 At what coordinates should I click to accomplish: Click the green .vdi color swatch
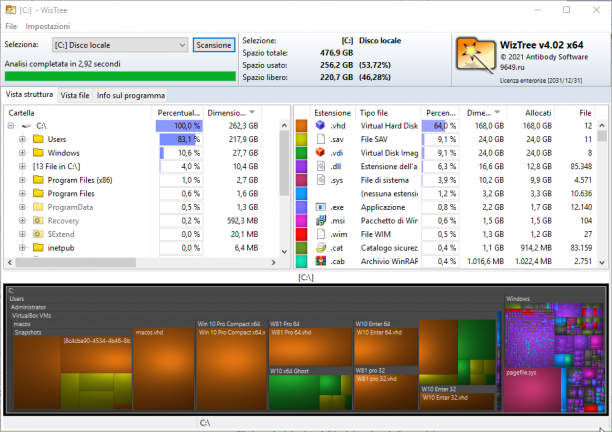point(301,153)
